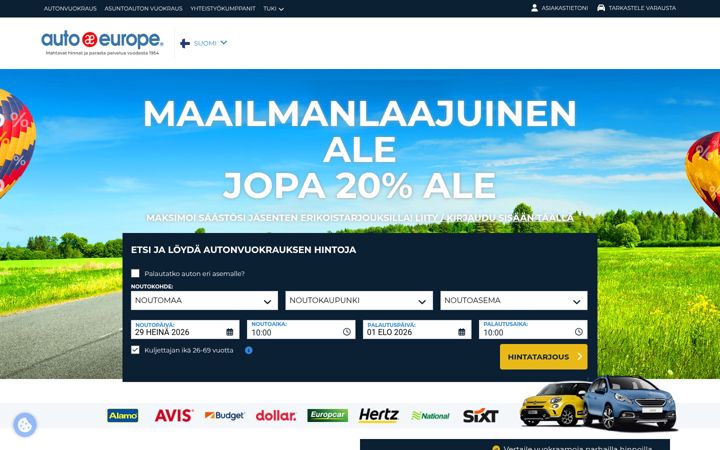The height and width of the screenshot is (450, 720).
Task: Go to ASIAKASTIETONI account link
Action: coord(564,8)
